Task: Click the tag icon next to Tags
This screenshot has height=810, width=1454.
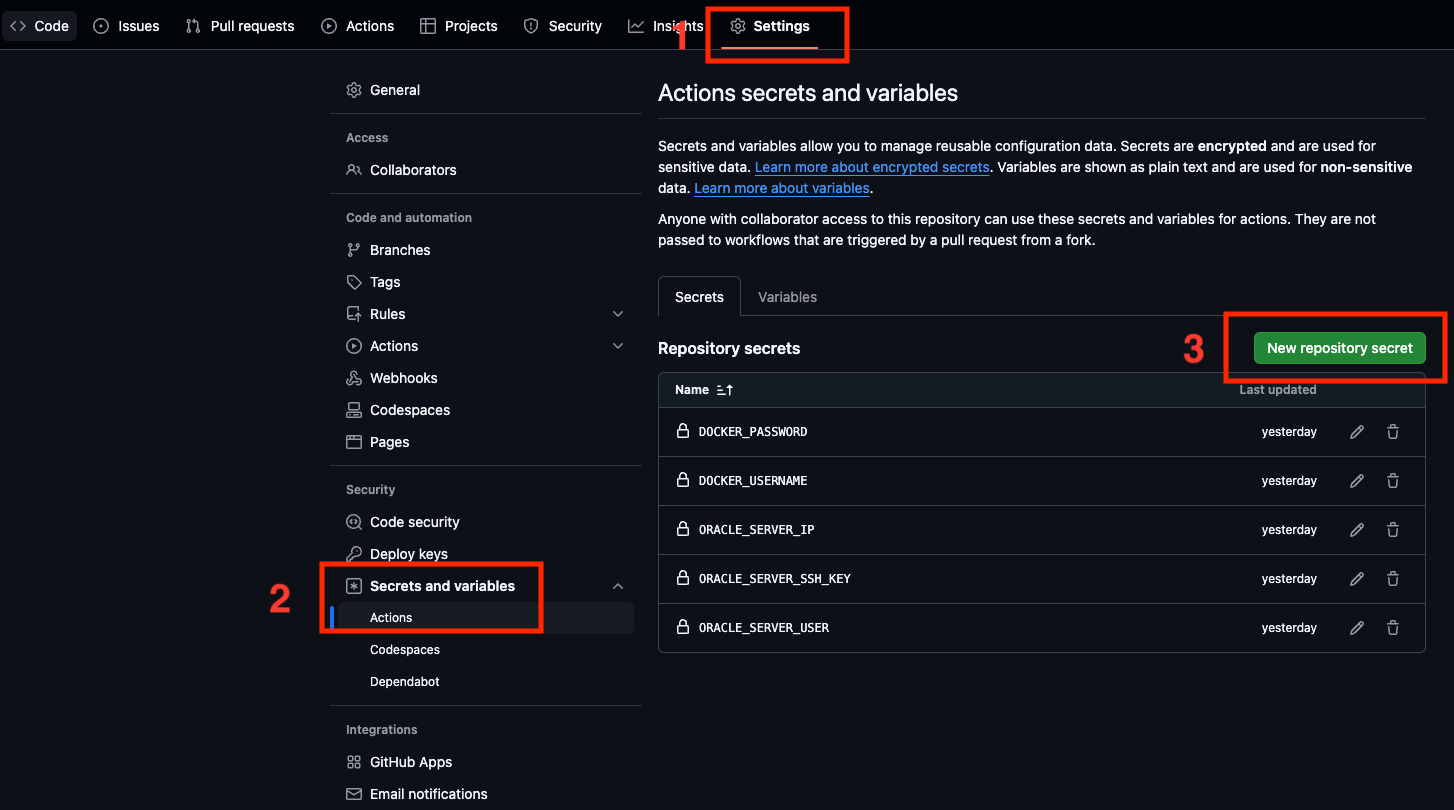Action: click(354, 282)
